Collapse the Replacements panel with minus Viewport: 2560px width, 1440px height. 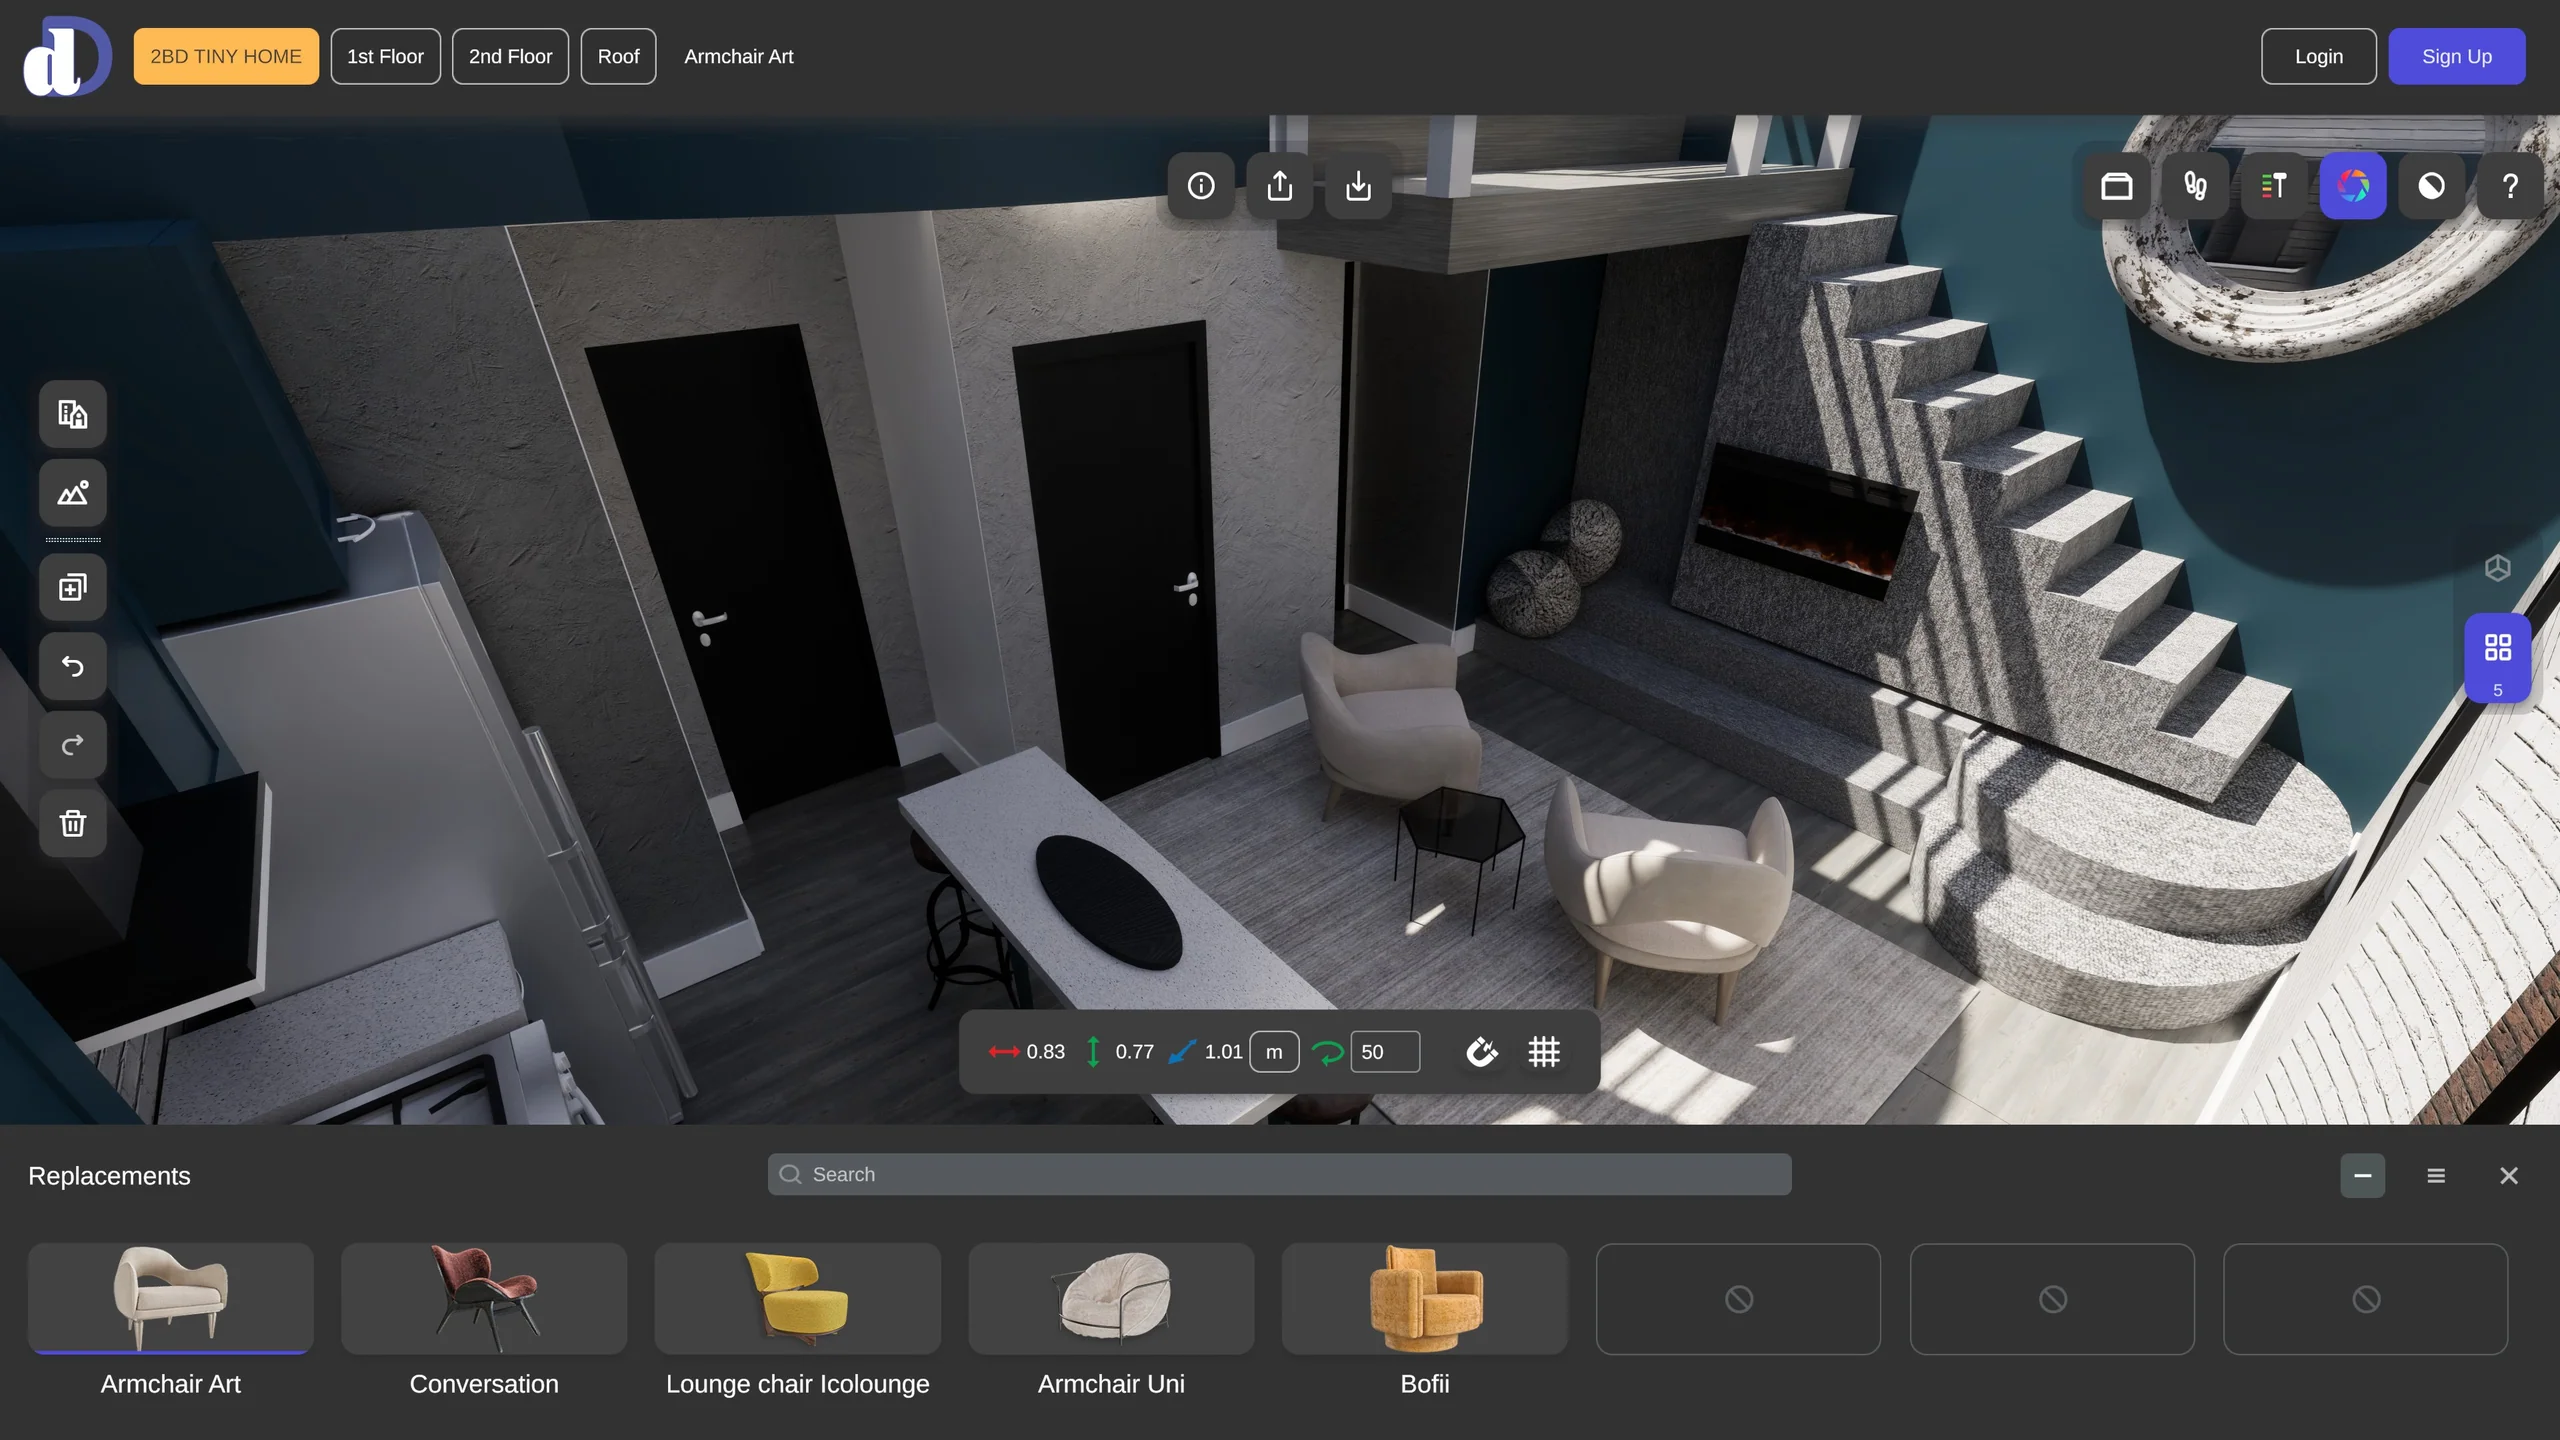click(x=2362, y=1176)
